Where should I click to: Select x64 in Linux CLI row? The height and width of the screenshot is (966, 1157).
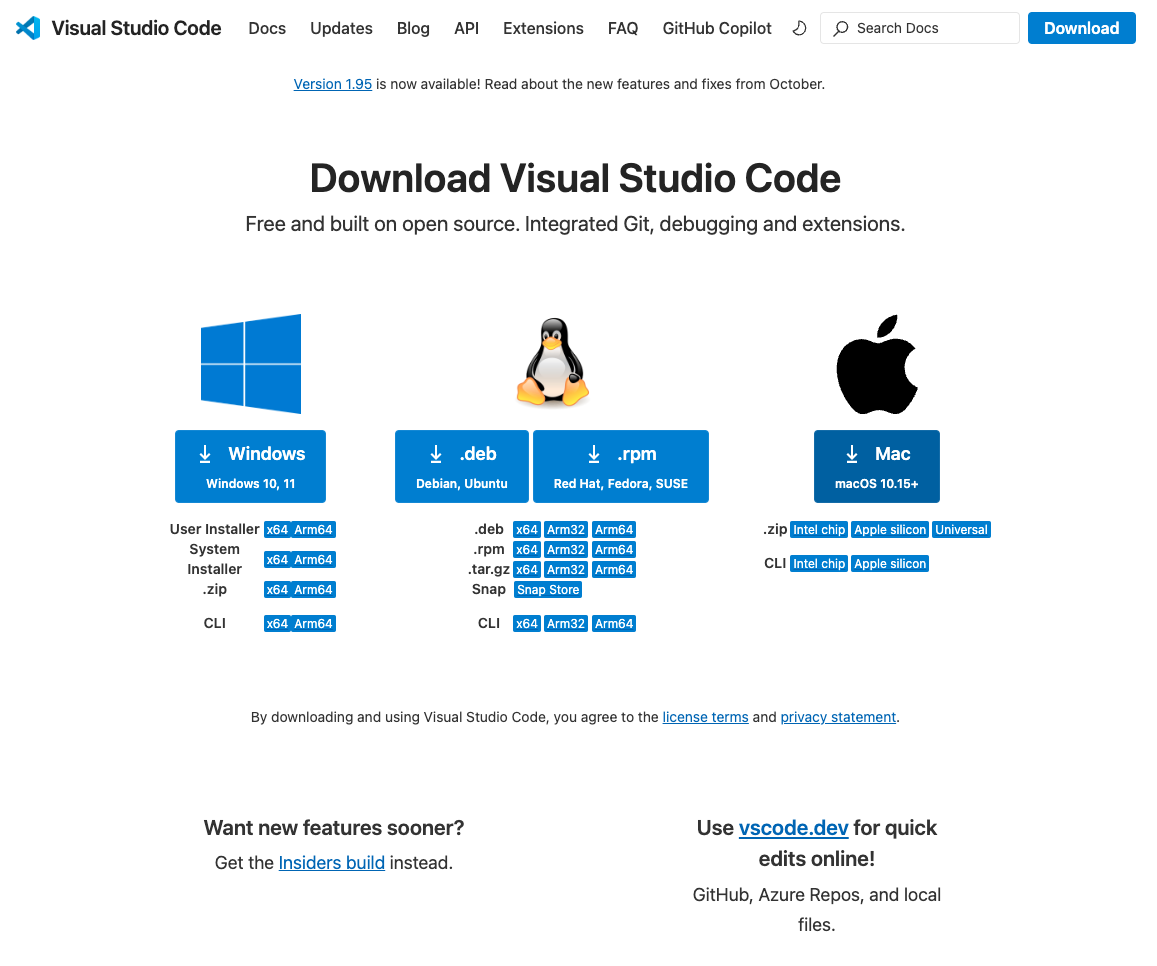[x=527, y=624]
